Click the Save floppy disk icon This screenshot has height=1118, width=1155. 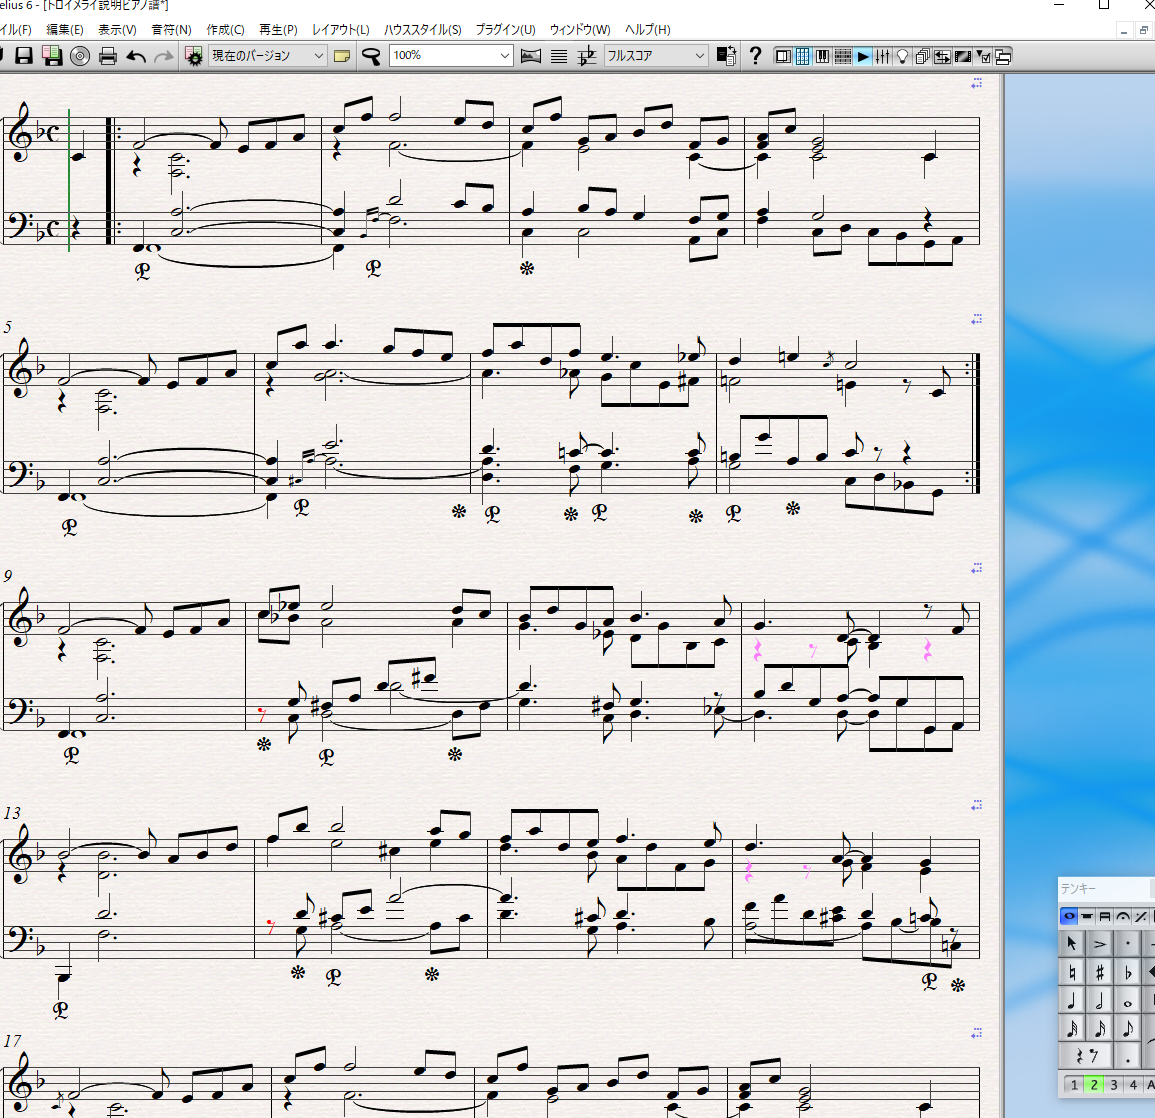pyautogui.click(x=24, y=56)
